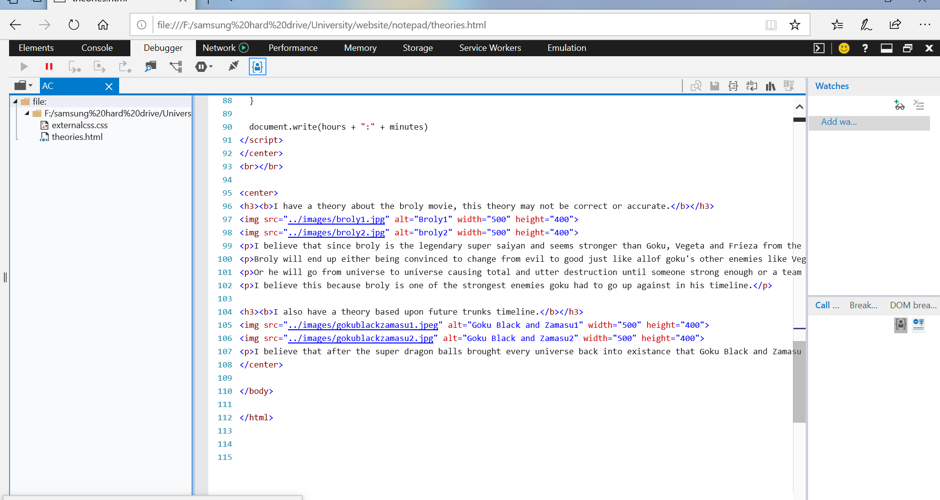Click the ../images/gokublackzamasu2.jpg link

coord(360,338)
